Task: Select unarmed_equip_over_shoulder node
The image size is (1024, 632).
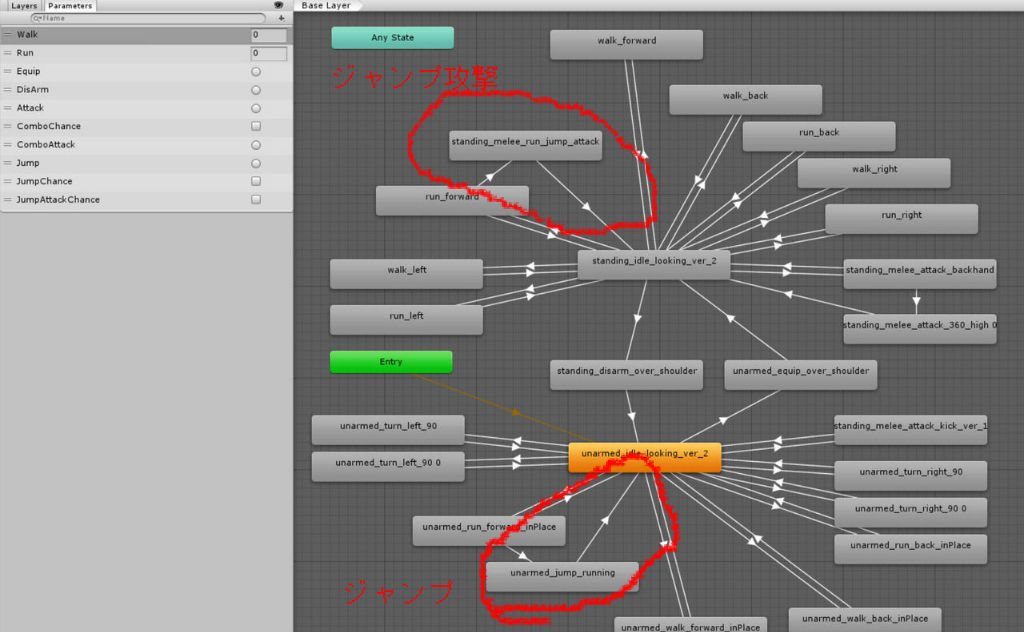Action: click(x=801, y=375)
